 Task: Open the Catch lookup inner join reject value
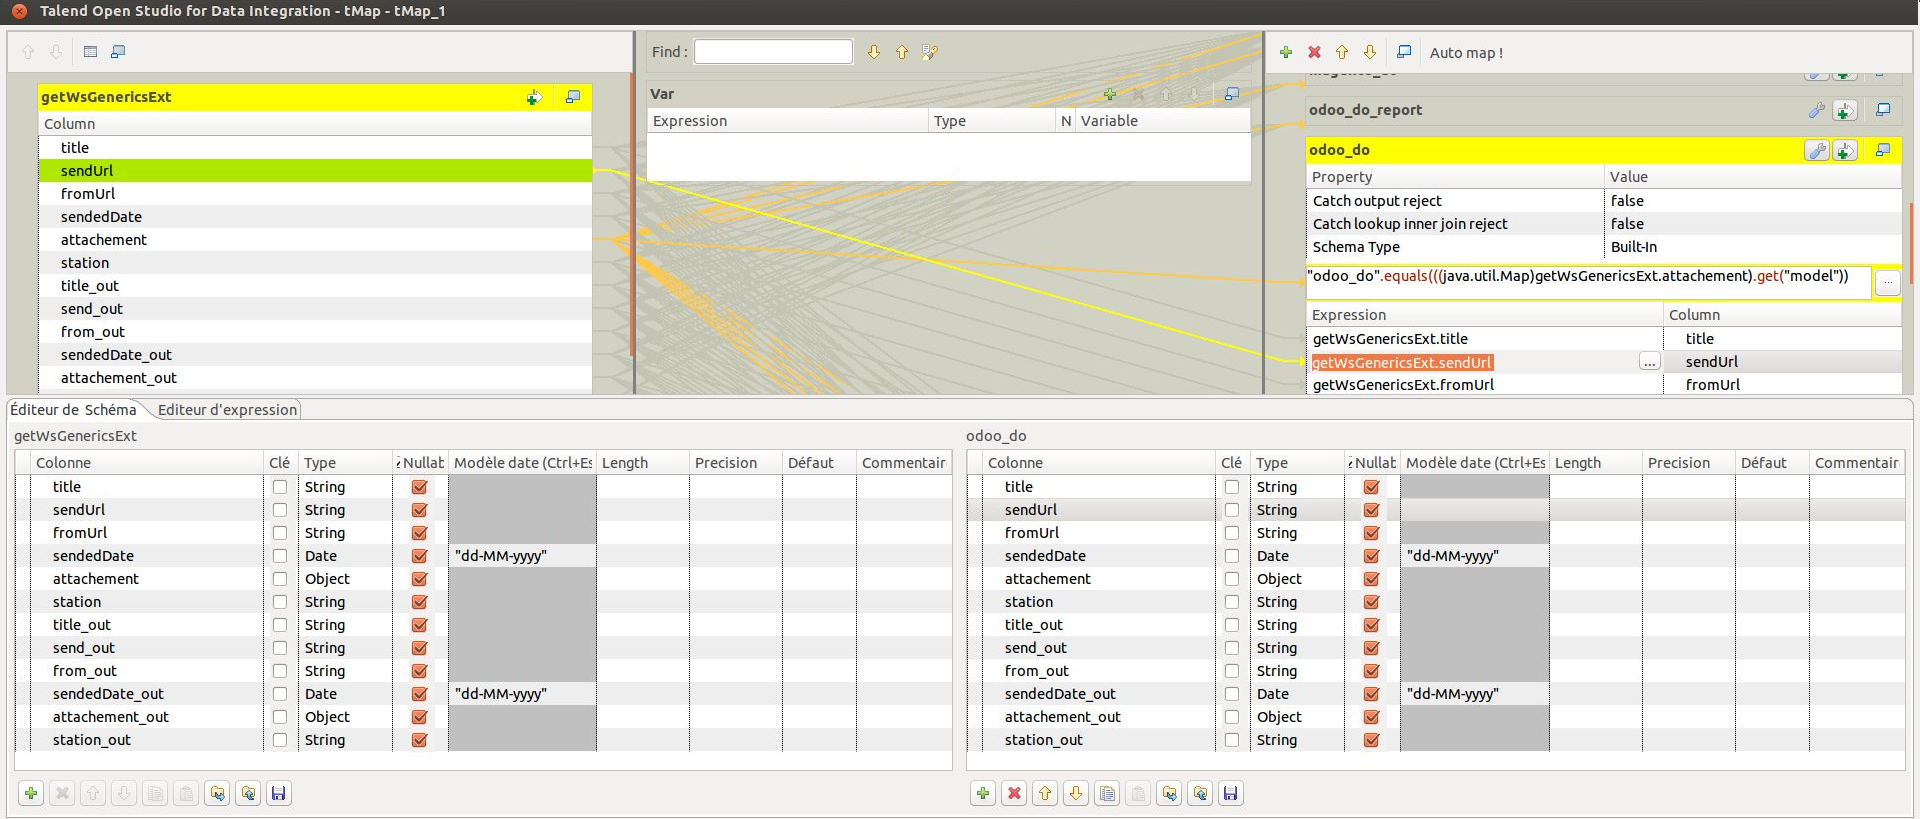point(1752,224)
